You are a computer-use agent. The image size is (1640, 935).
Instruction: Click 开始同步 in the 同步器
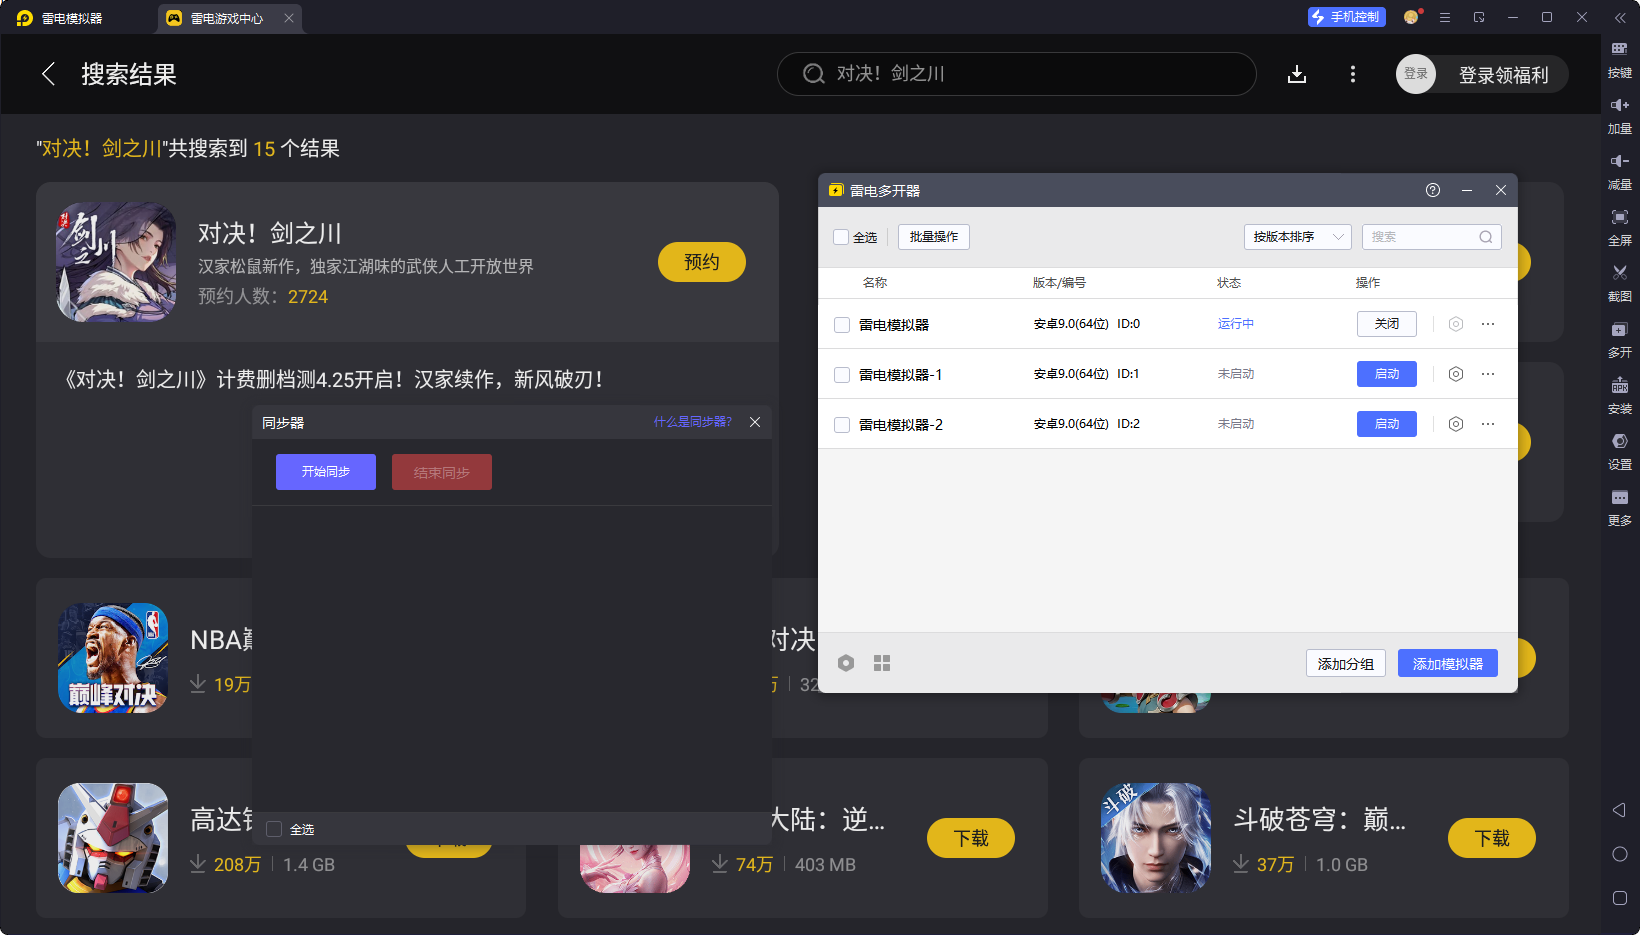326,472
